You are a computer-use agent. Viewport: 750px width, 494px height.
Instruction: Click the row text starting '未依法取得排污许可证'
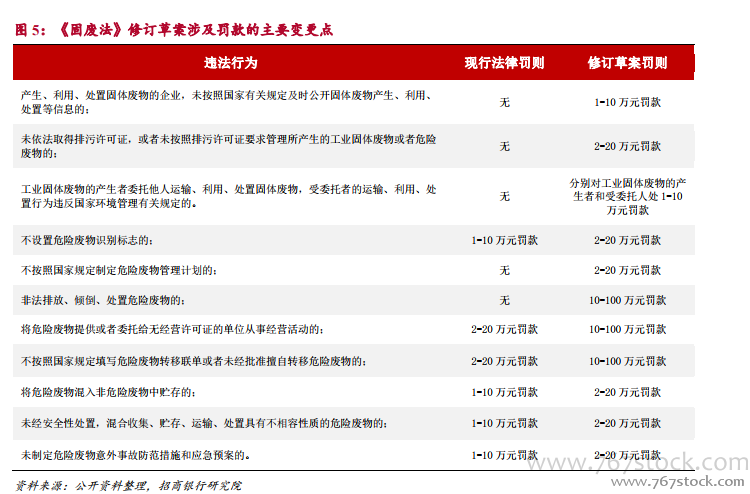pos(228,146)
